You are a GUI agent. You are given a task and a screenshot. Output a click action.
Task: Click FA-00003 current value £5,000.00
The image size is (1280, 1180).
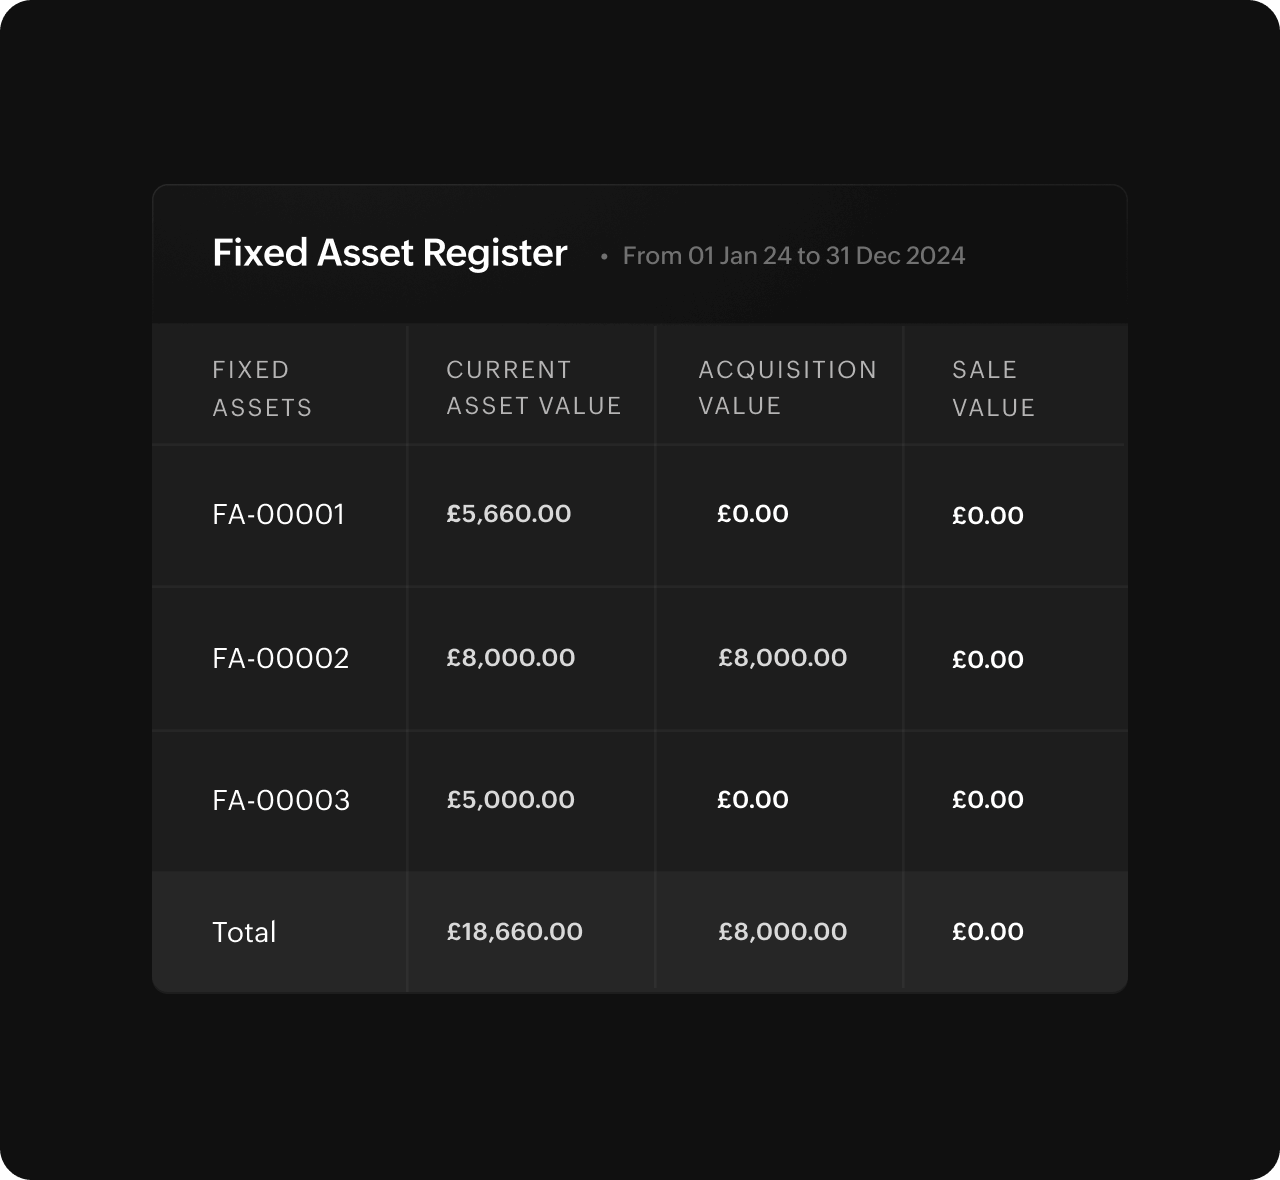tap(510, 800)
